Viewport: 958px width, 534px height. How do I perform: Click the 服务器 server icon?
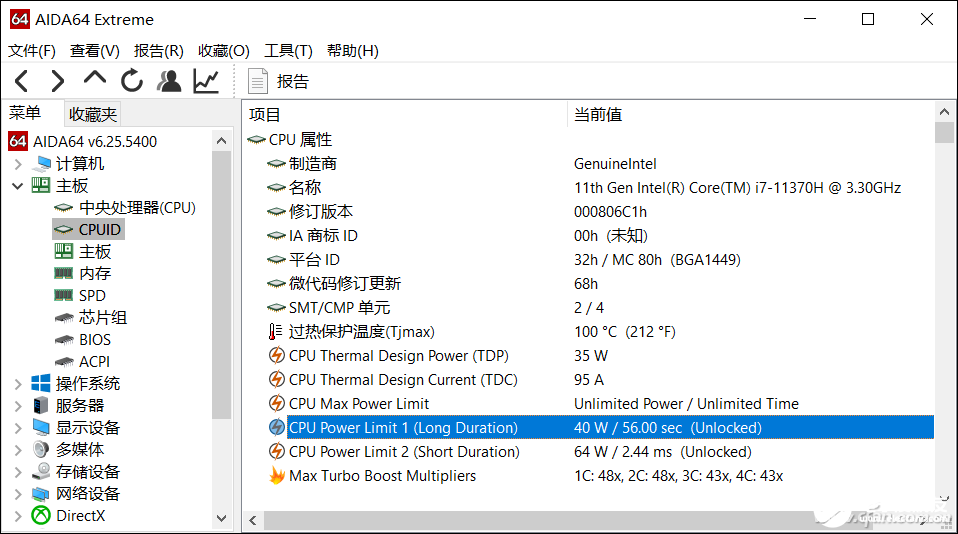41,405
